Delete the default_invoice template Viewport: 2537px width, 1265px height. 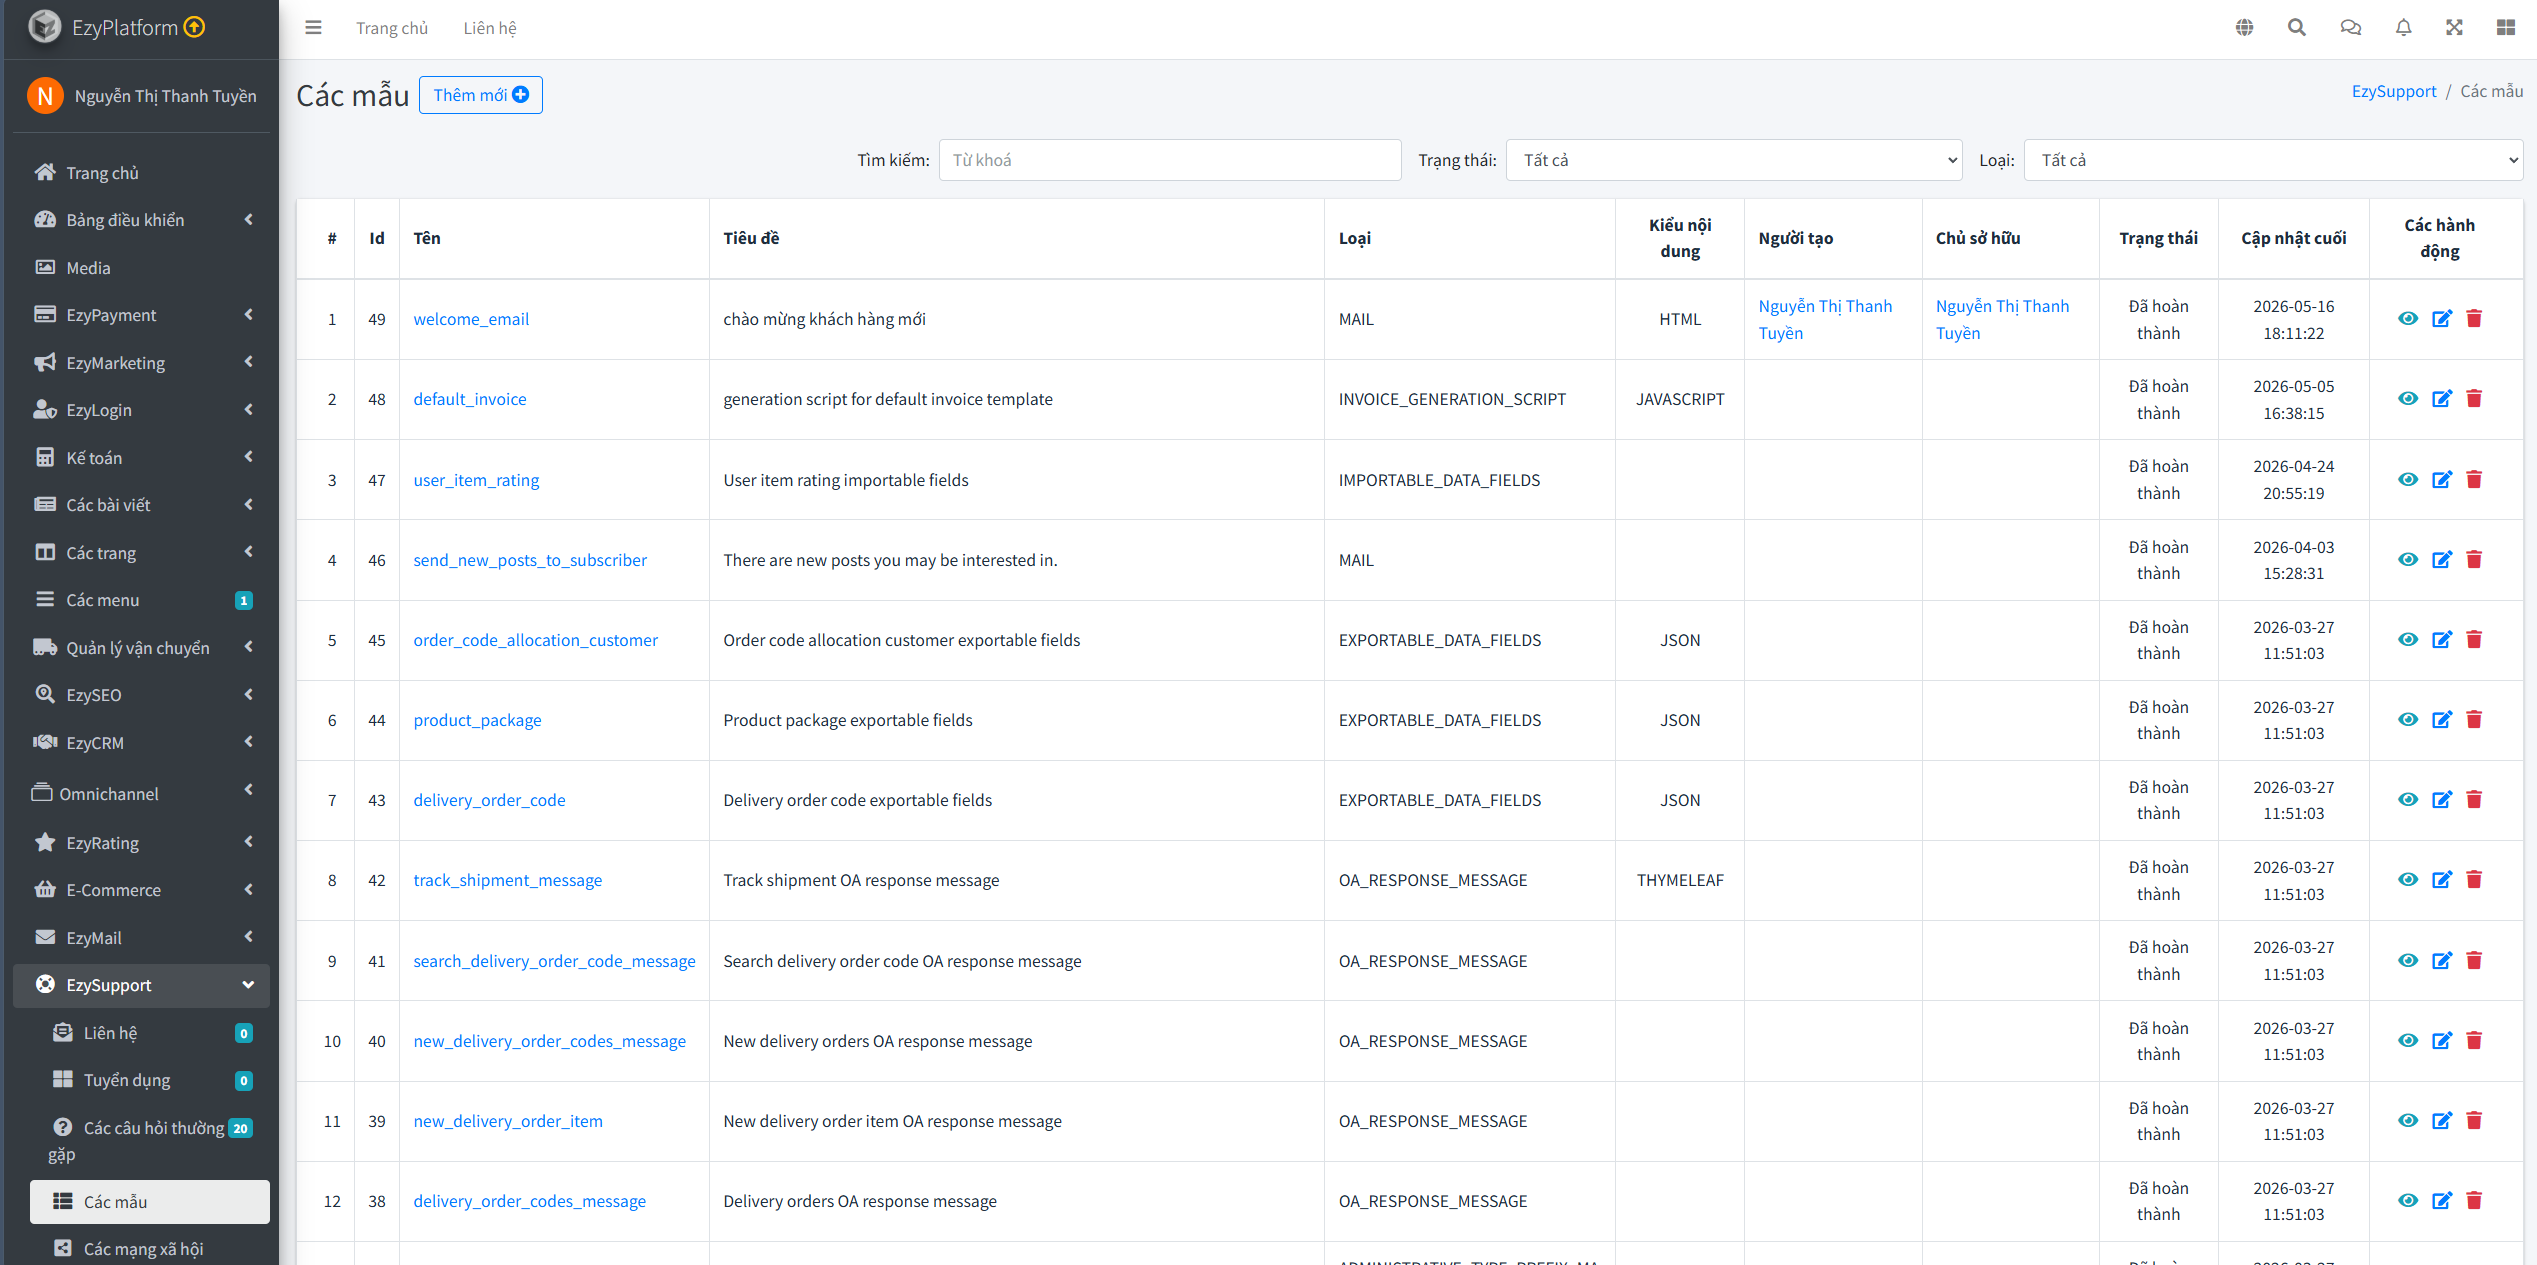click(x=2474, y=399)
